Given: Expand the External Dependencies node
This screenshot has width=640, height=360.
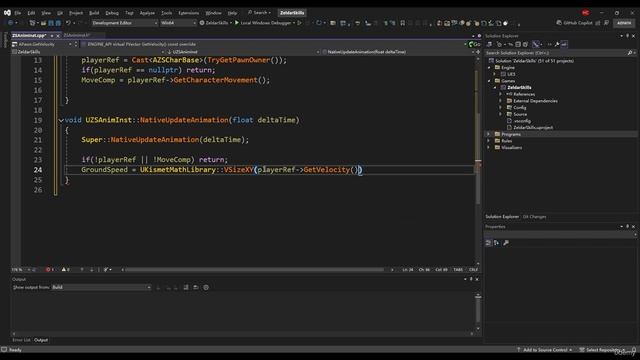Looking at the screenshot, I should point(501,101).
